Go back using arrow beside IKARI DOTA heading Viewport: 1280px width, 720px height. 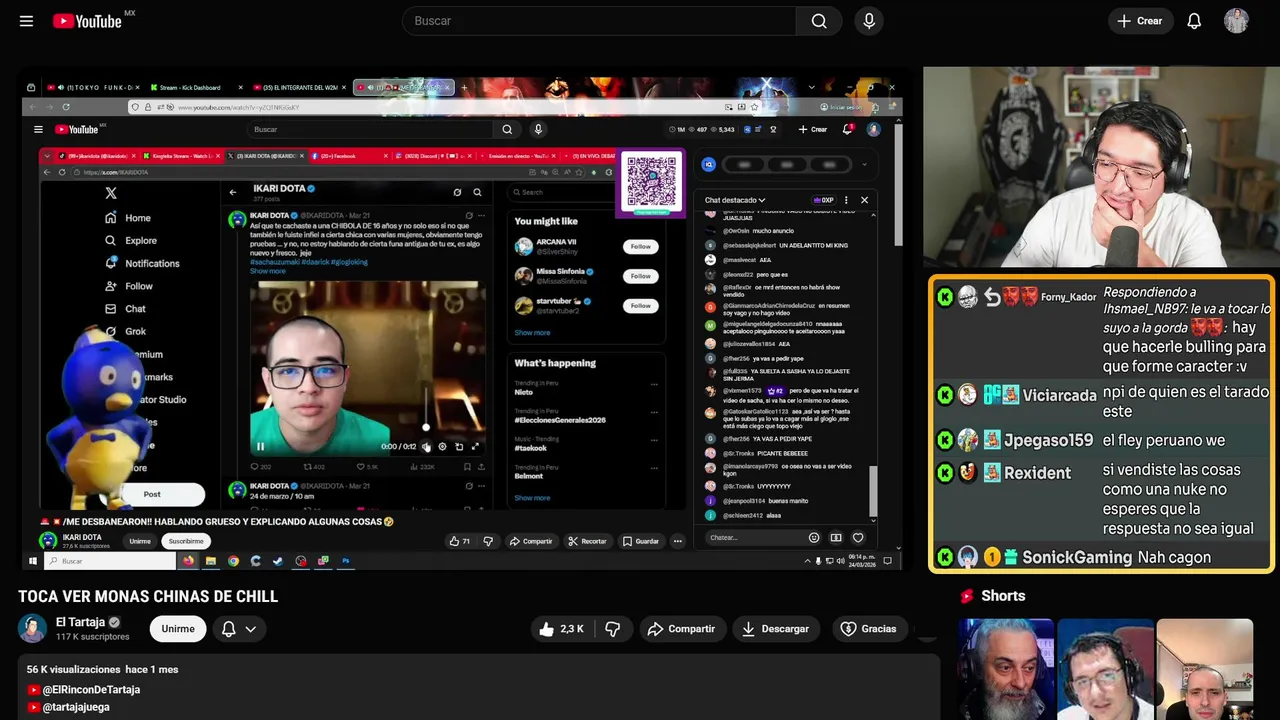[233, 192]
